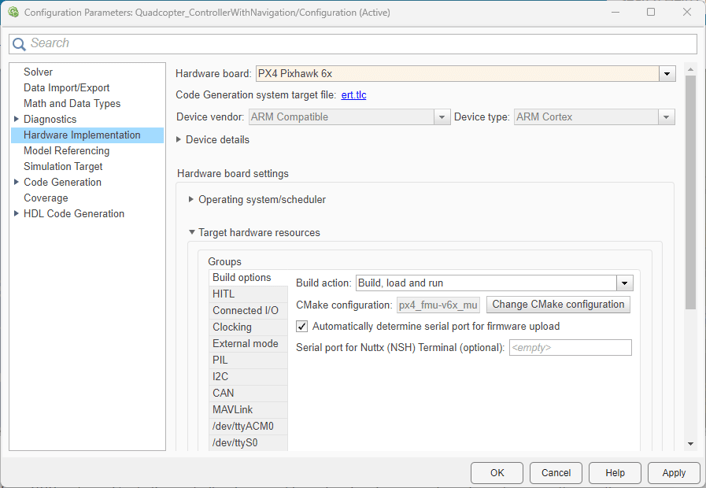Screen dimensions: 706x488
Task: Click the scrollbar up arrow
Action: [690, 69]
